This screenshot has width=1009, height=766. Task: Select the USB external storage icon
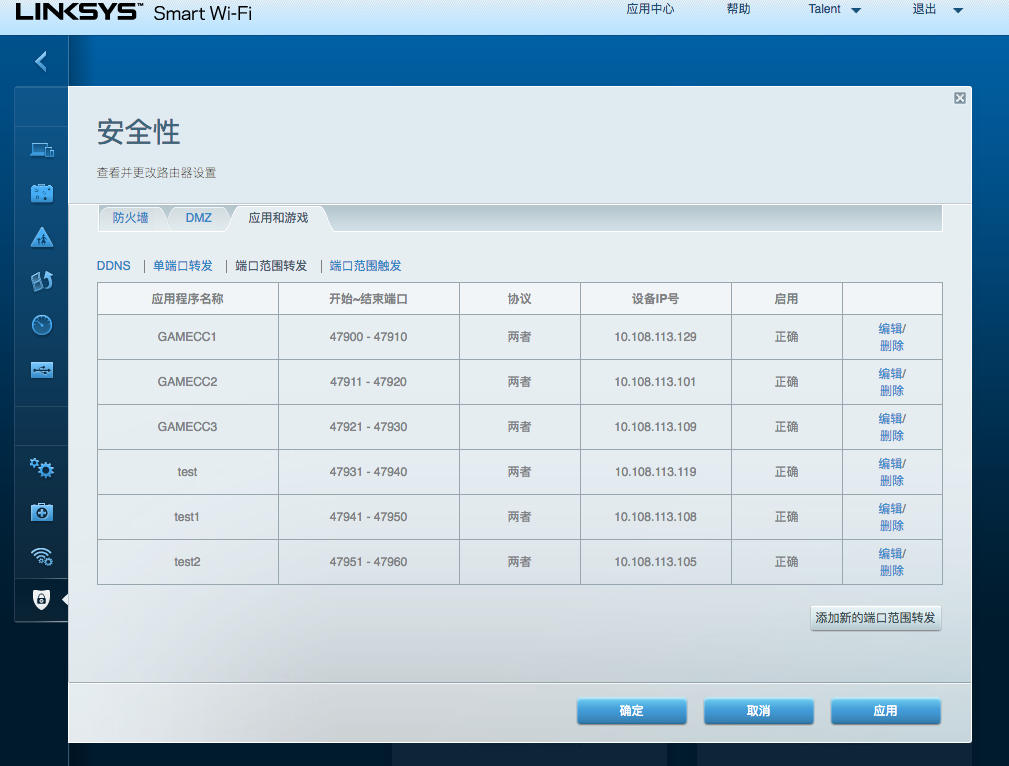click(x=41, y=368)
